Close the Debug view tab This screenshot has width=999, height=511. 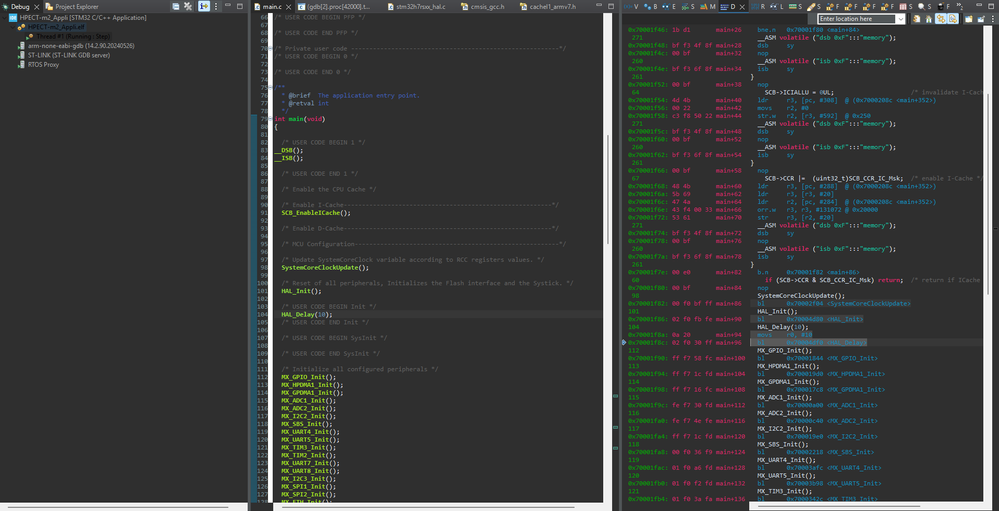click(36, 7)
